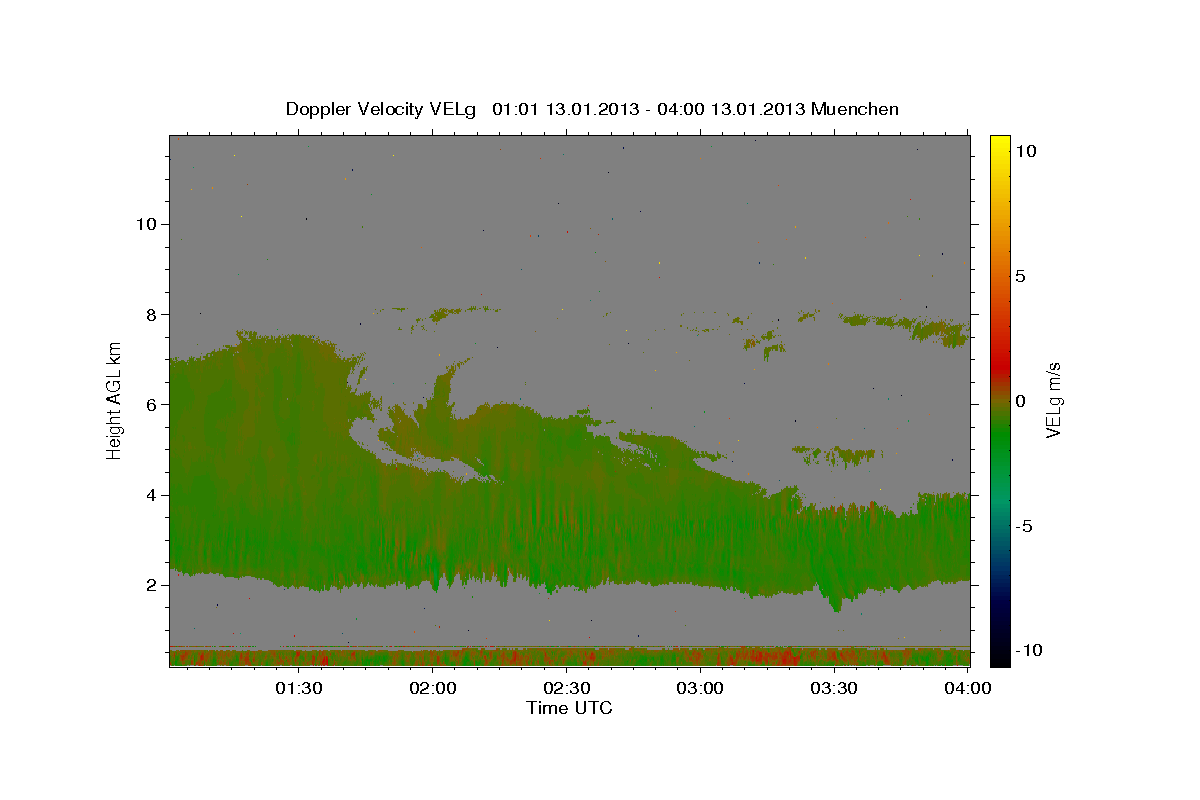
Task: Click the 01:30 time tick label
Action: click(299, 688)
